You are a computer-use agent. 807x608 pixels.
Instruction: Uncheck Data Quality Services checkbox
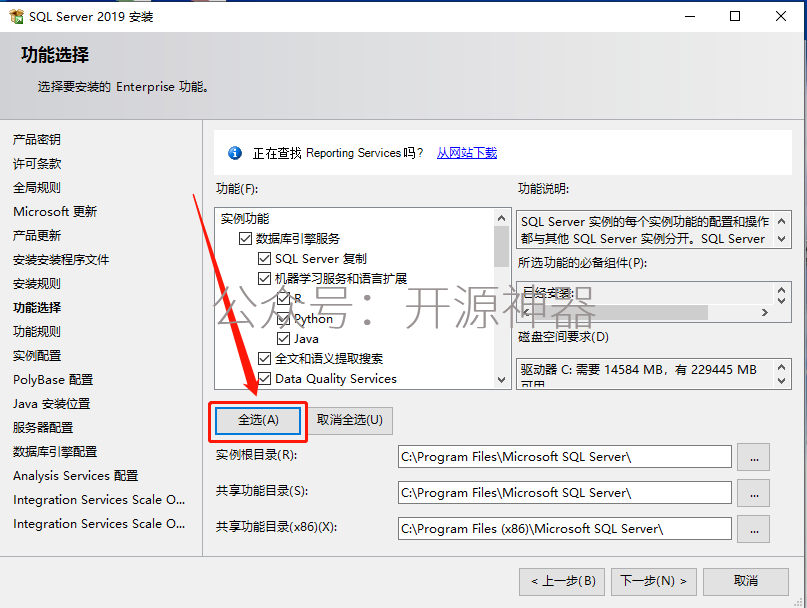pyautogui.click(x=265, y=379)
